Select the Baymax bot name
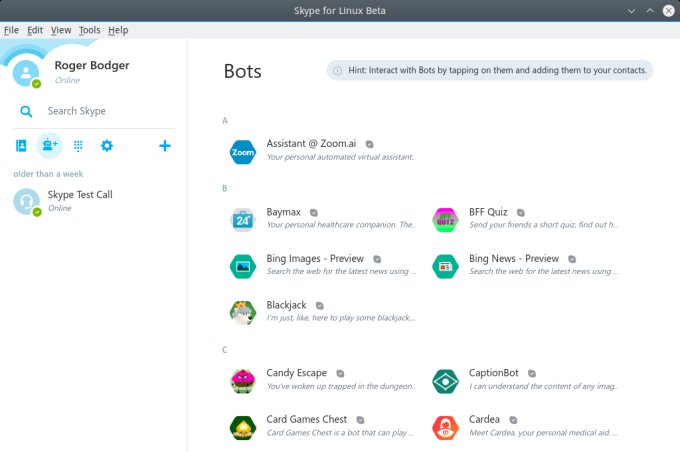 [284, 212]
